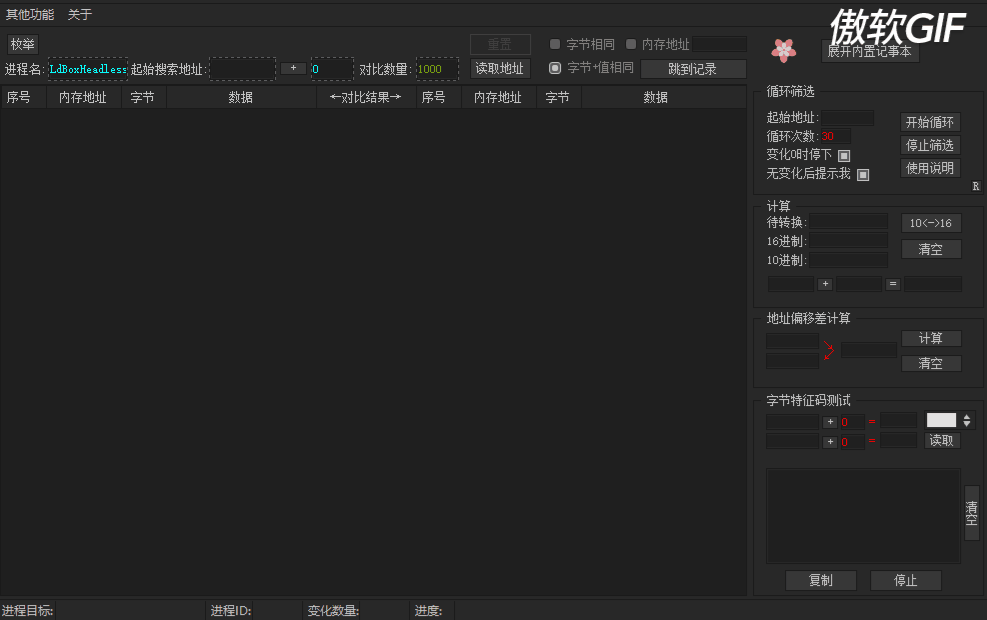Click the 16进制 input field
The width and height of the screenshot is (987, 620).
(x=849, y=240)
